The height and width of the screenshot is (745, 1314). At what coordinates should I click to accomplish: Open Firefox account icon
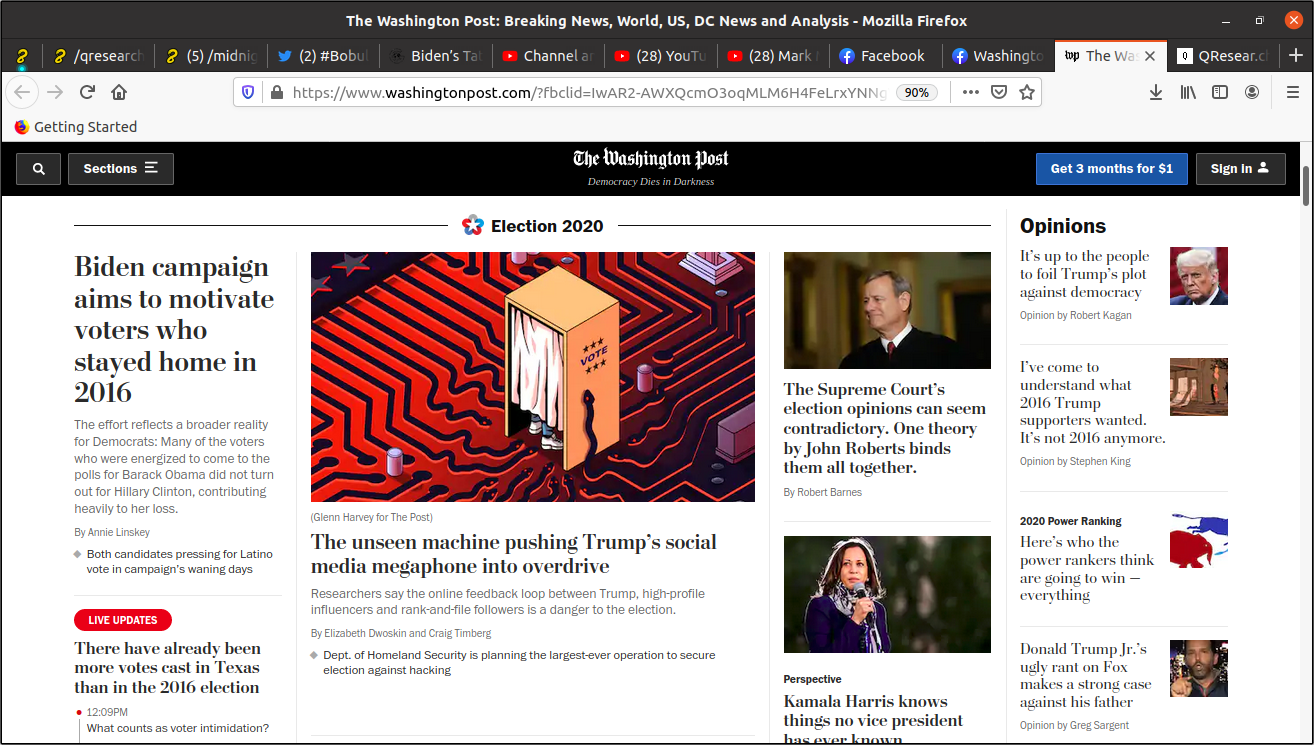click(1252, 92)
